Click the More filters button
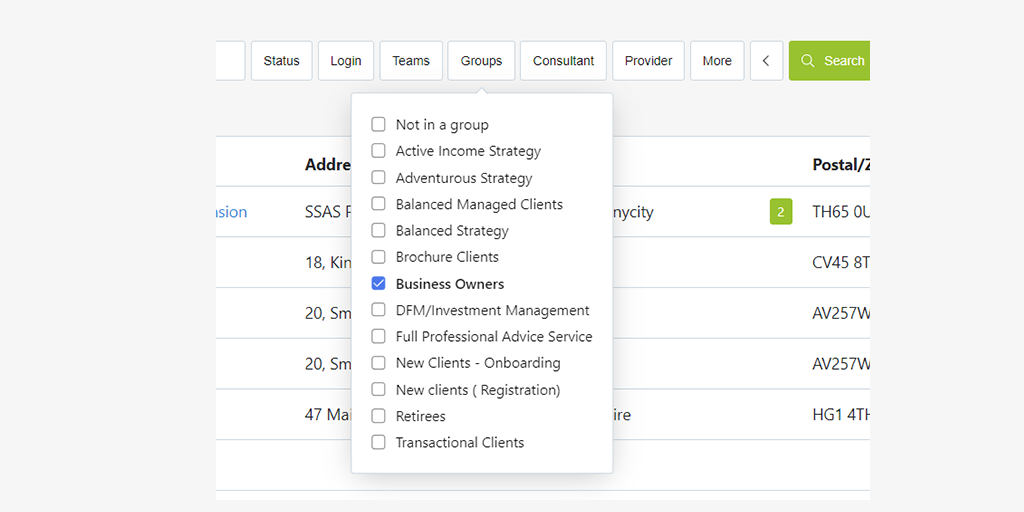The width and height of the screenshot is (1024, 512). click(717, 61)
